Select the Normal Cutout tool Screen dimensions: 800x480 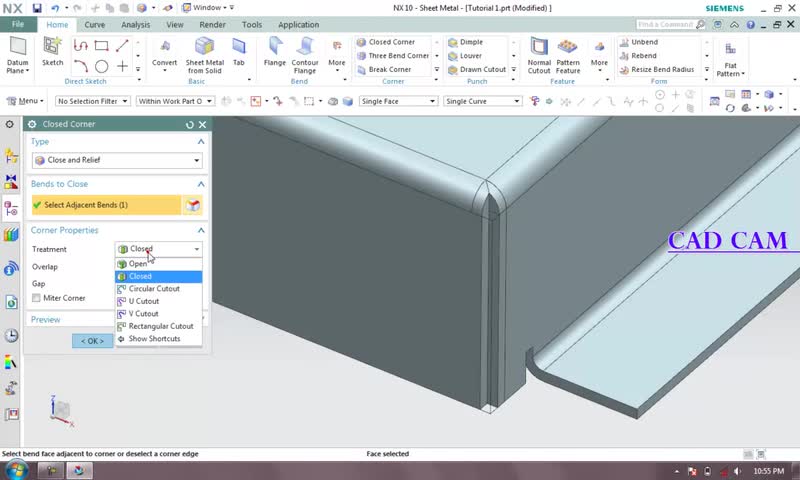tap(539, 55)
